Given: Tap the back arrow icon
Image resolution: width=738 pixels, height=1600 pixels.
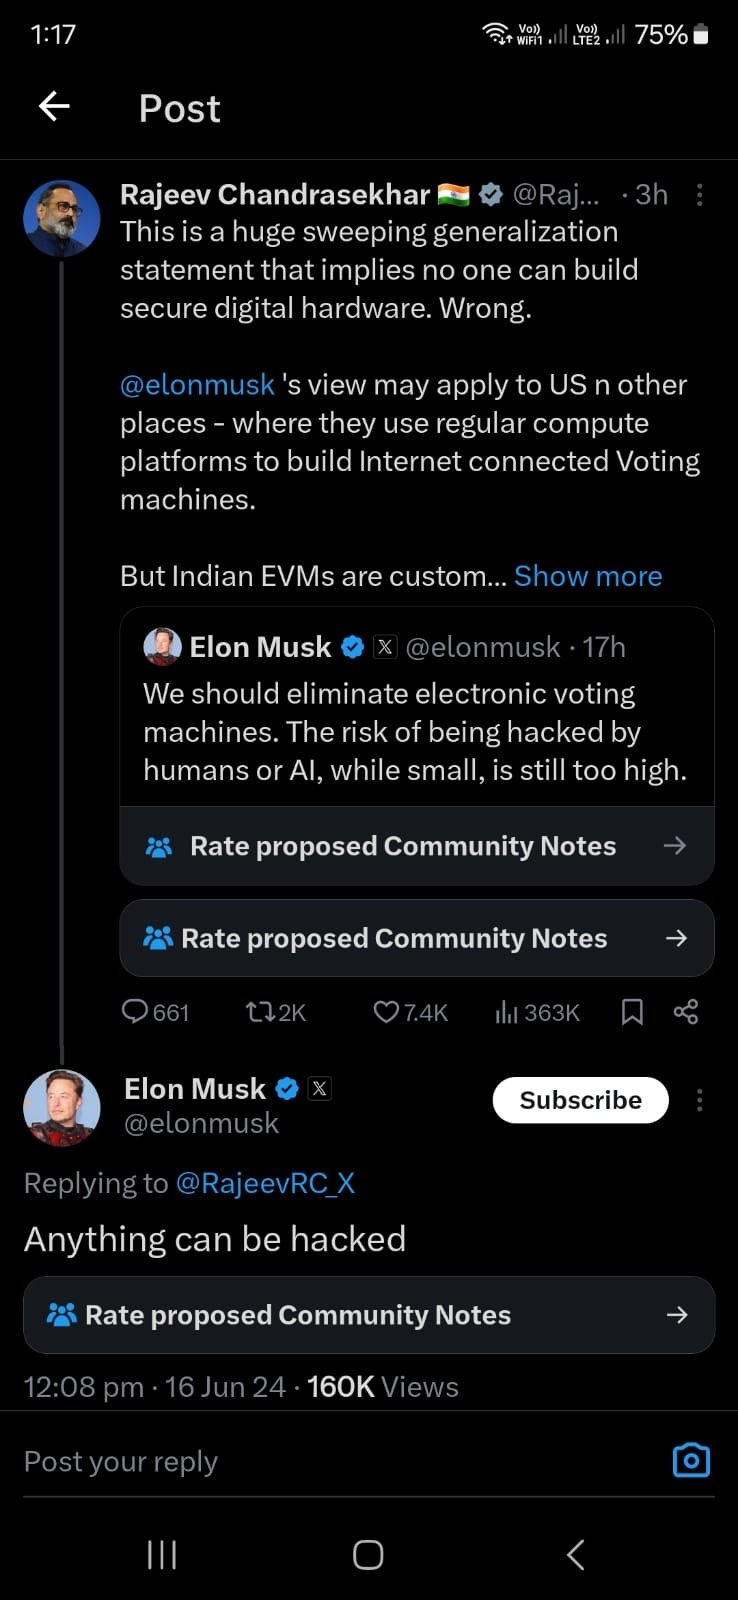Looking at the screenshot, I should 54,106.
